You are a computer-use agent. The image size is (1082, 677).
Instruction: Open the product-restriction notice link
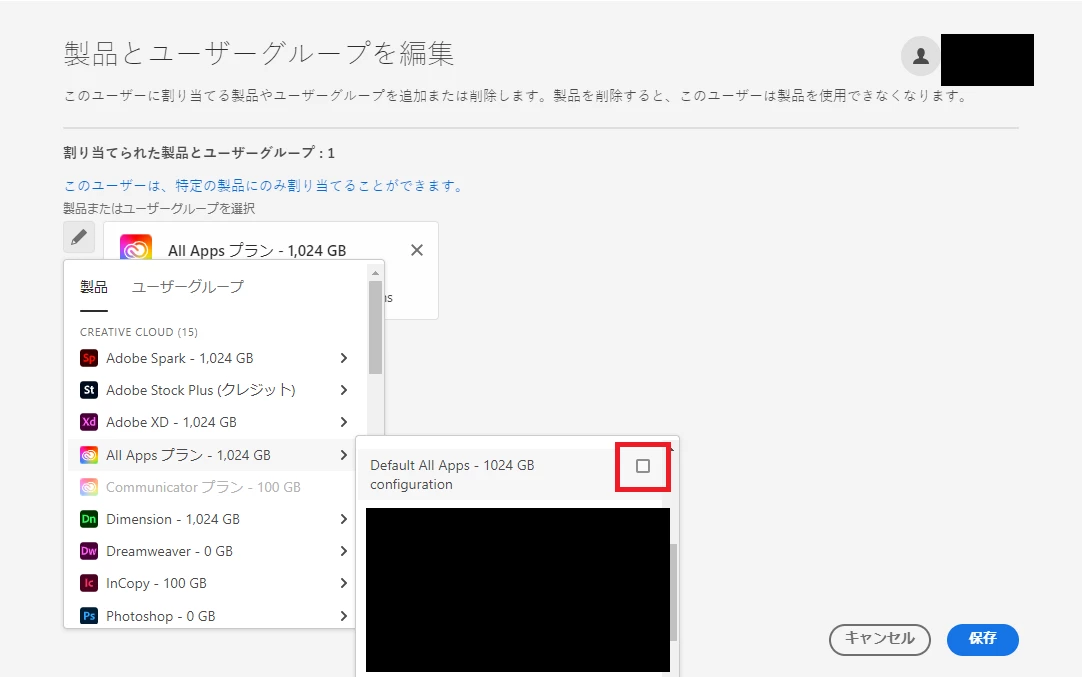[x=265, y=186]
